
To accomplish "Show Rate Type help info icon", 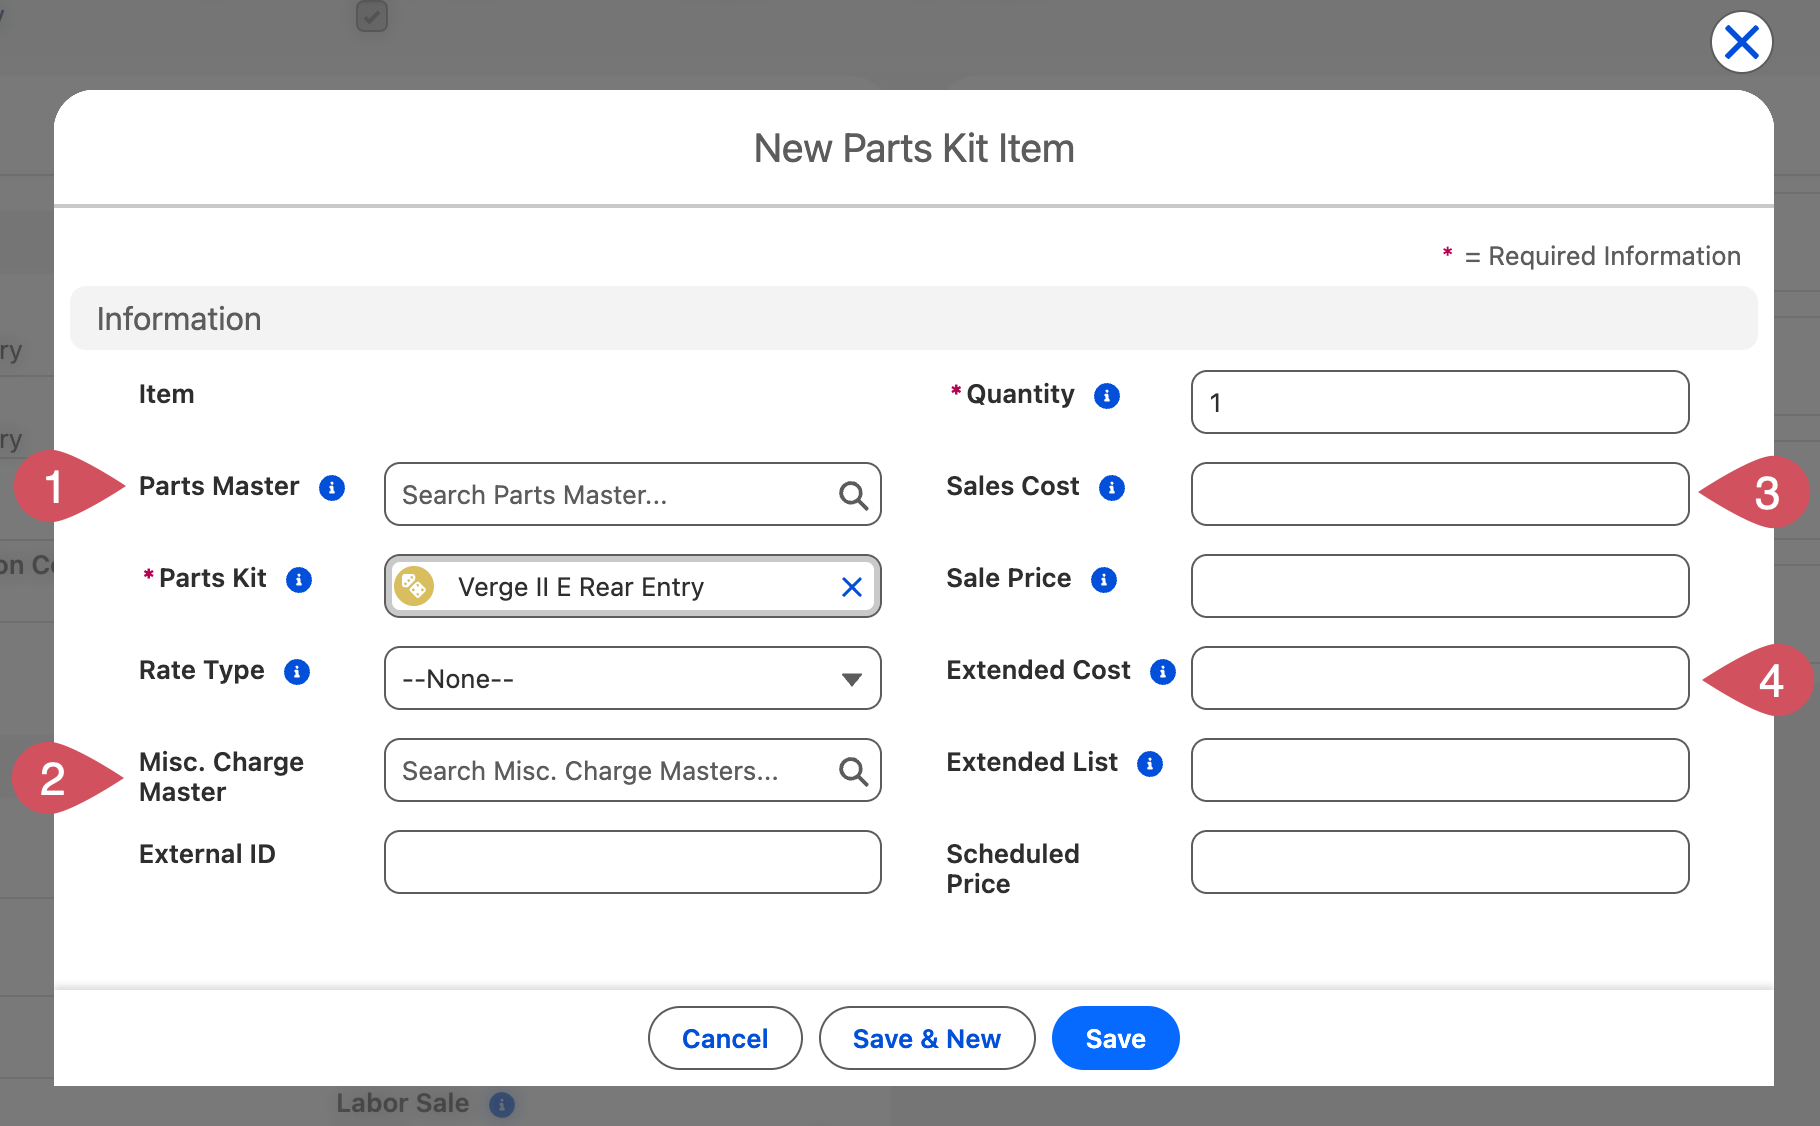I will [x=297, y=672].
